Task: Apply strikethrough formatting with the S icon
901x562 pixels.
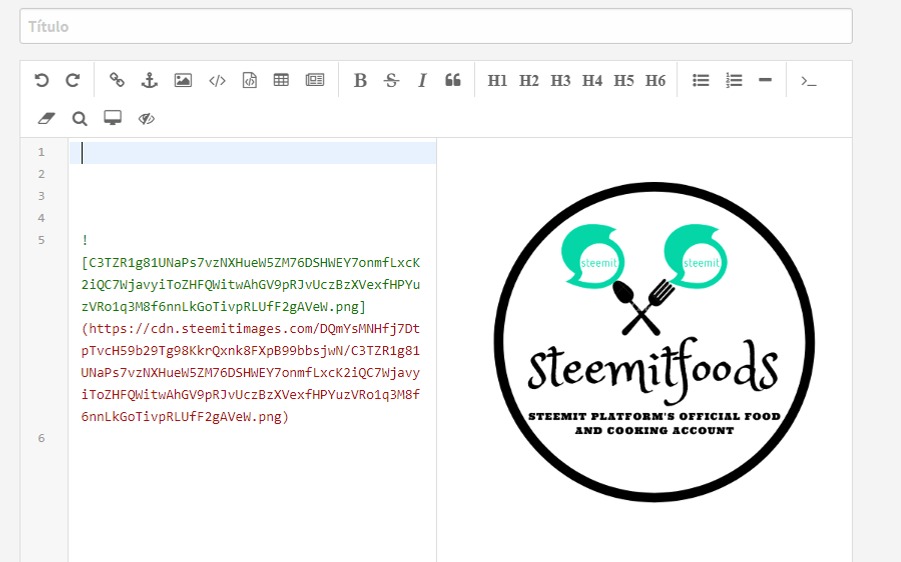Action: (391, 80)
